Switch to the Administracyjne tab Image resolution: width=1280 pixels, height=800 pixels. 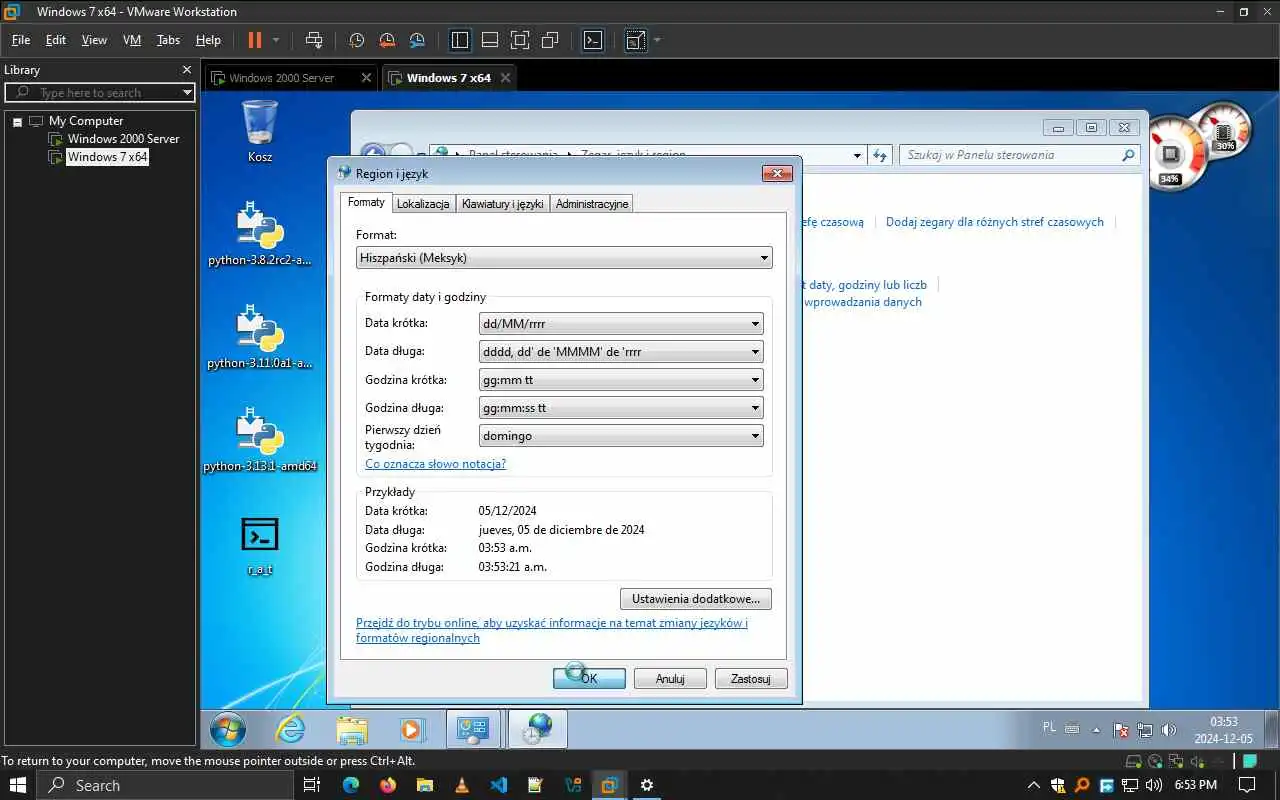tap(592, 204)
